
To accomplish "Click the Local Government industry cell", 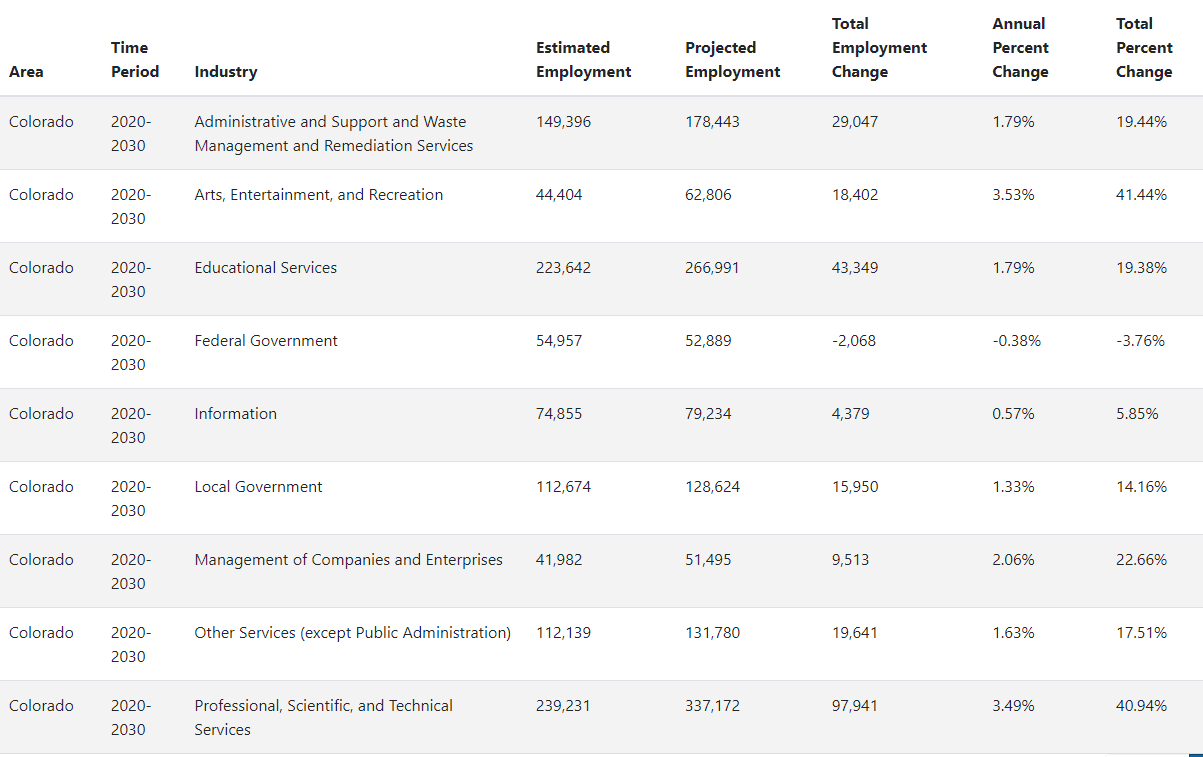I will pyautogui.click(x=259, y=487).
